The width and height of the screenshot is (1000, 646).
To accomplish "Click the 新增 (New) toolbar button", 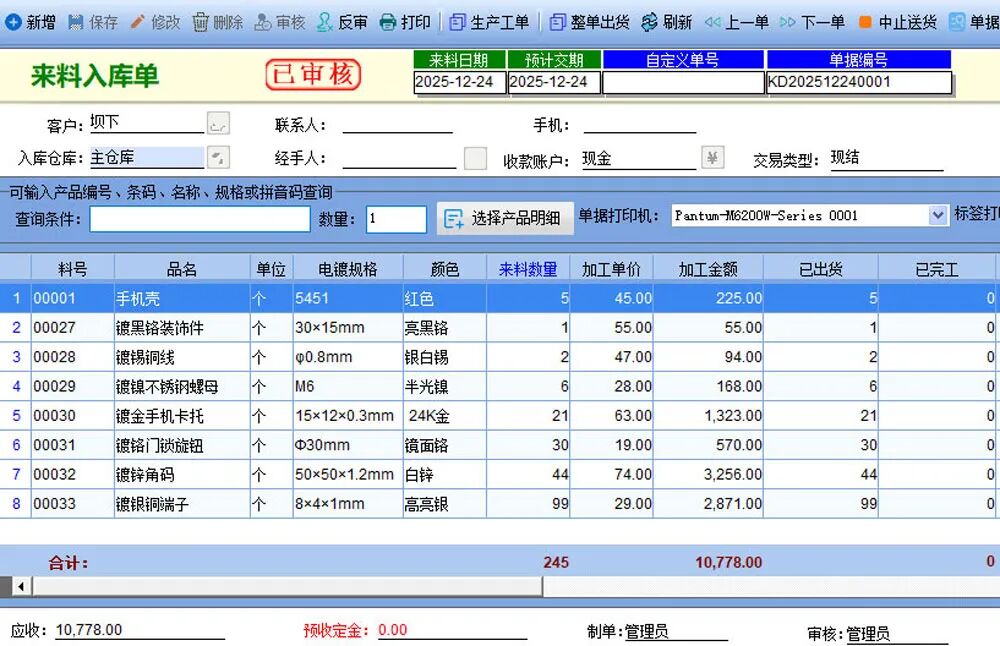I will (31, 22).
